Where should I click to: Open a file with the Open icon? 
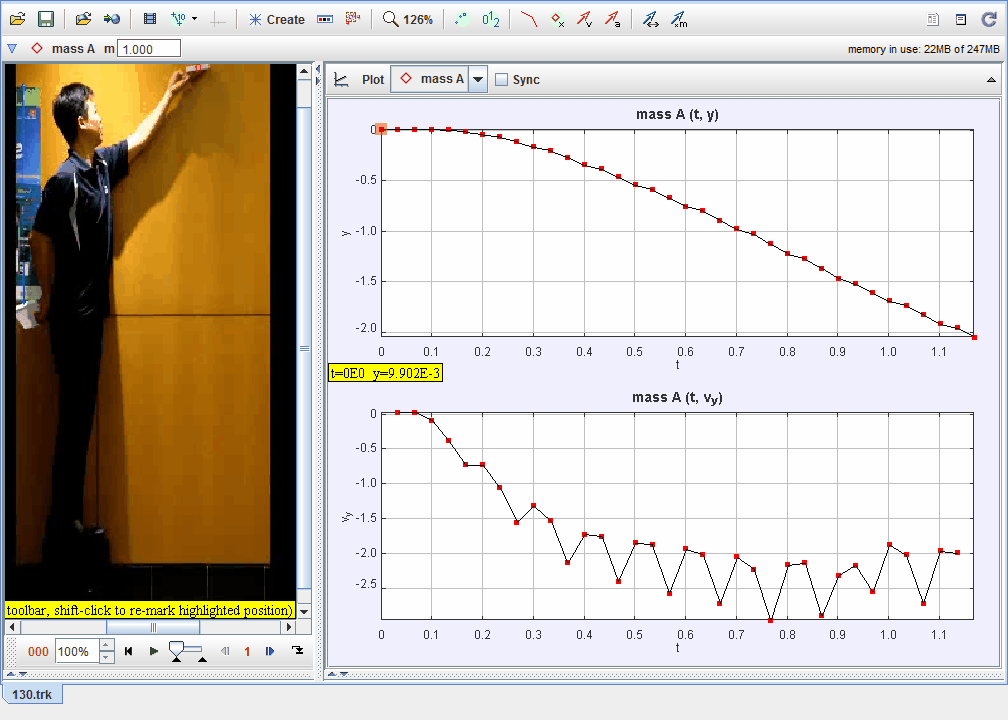pyautogui.click(x=18, y=19)
